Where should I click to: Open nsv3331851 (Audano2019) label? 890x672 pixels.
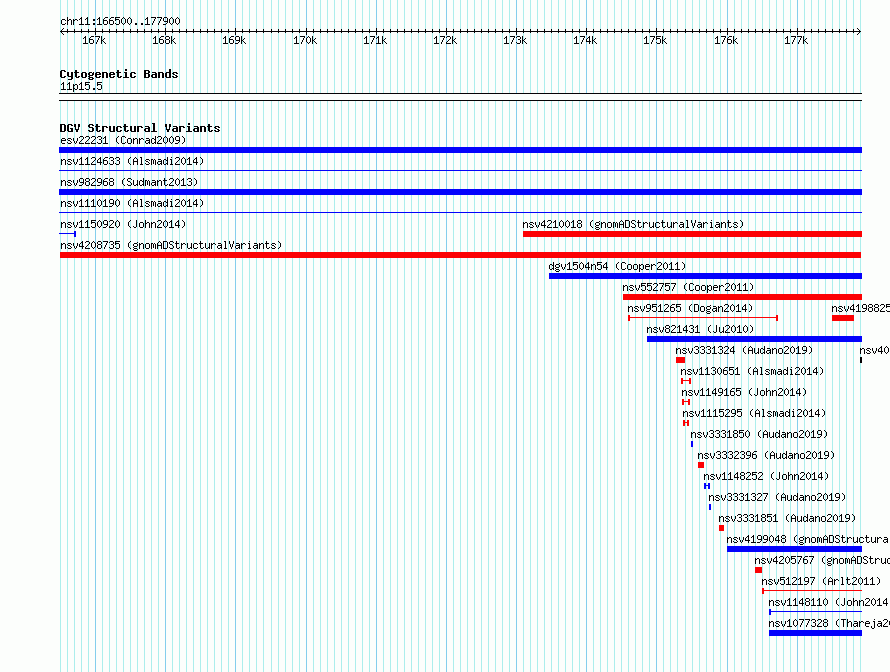tap(787, 518)
